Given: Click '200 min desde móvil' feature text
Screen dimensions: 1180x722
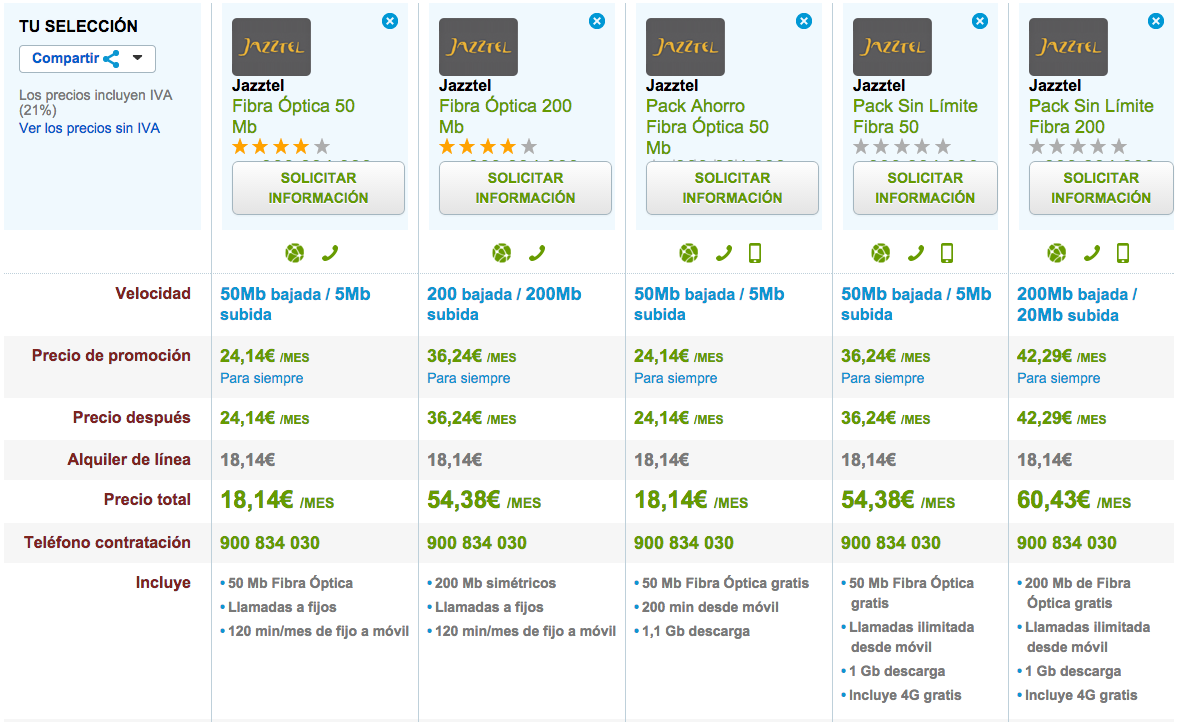Looking at the screenshot, I should click(710, 607).
